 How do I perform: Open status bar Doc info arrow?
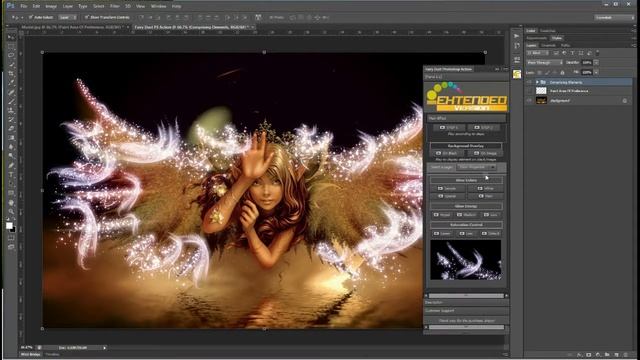click(104, 348)
